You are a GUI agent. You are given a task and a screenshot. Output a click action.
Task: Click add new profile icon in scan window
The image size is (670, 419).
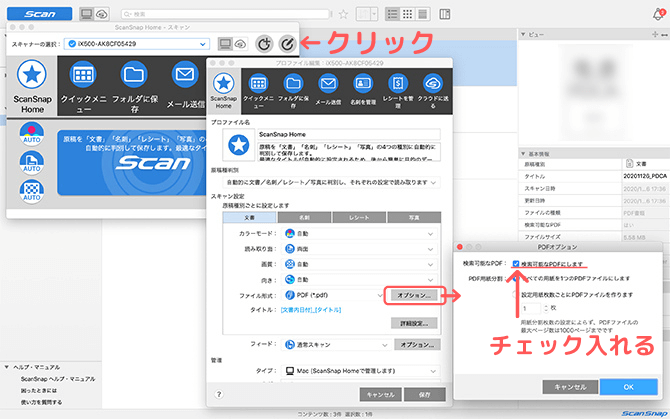(264, 44)
